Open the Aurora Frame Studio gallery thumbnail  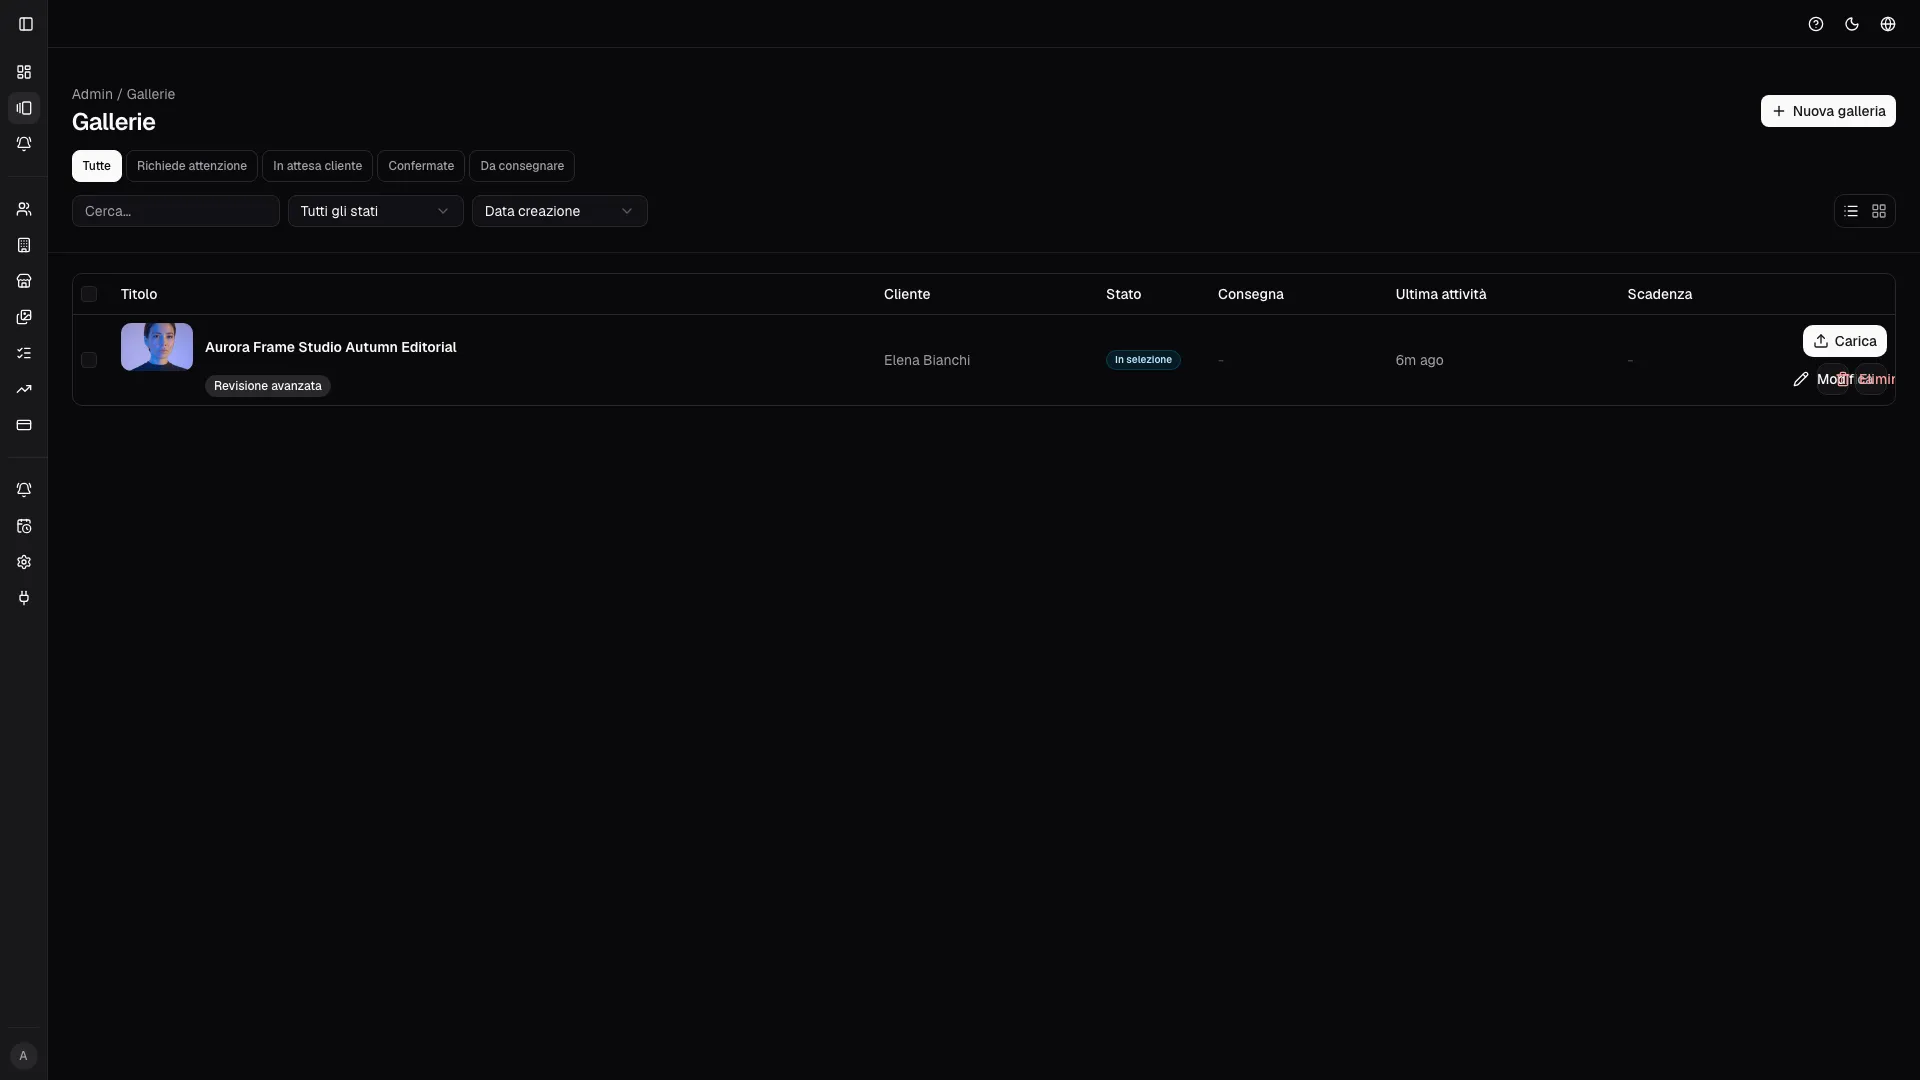[x=157, y=347]
